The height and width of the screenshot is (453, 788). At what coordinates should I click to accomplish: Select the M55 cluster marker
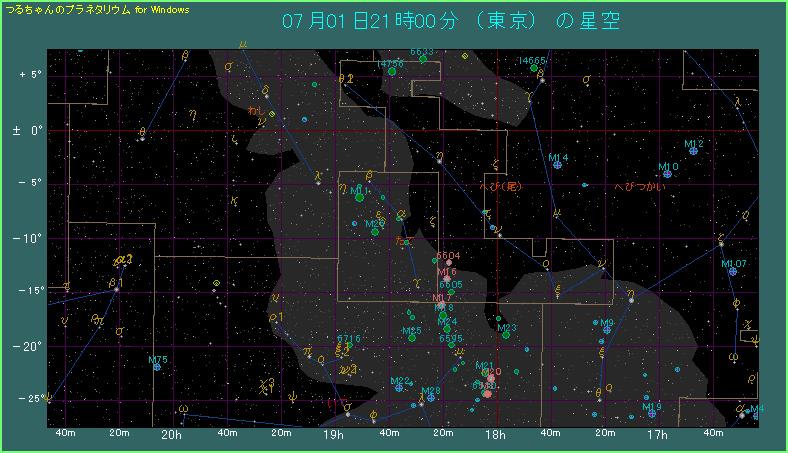411,338
